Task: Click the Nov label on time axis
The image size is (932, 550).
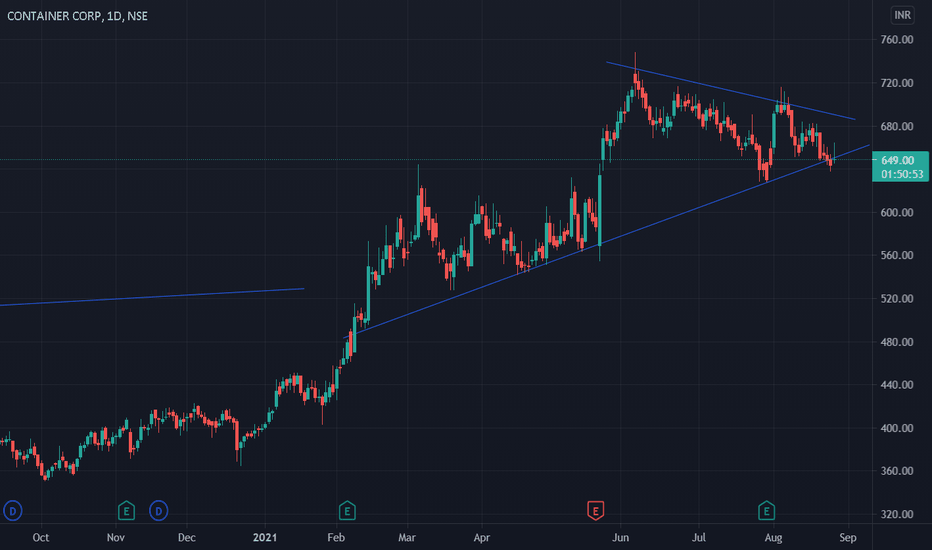Action: point(115,538)
